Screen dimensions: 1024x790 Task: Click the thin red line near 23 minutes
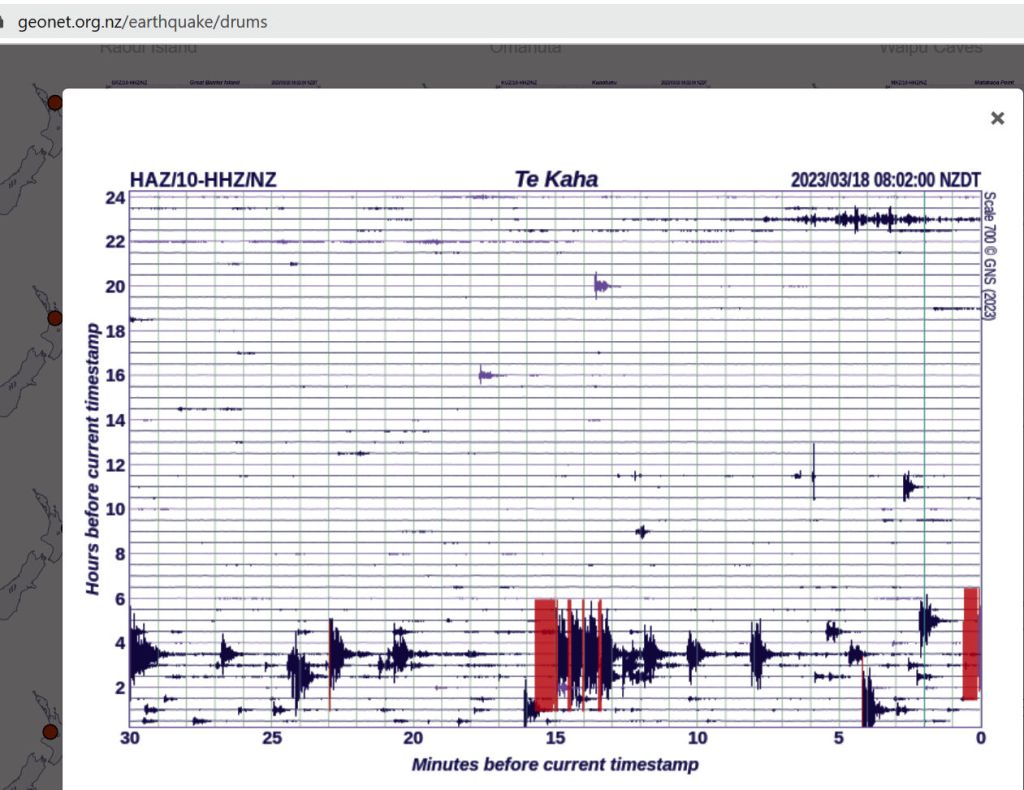click(330, 664)
